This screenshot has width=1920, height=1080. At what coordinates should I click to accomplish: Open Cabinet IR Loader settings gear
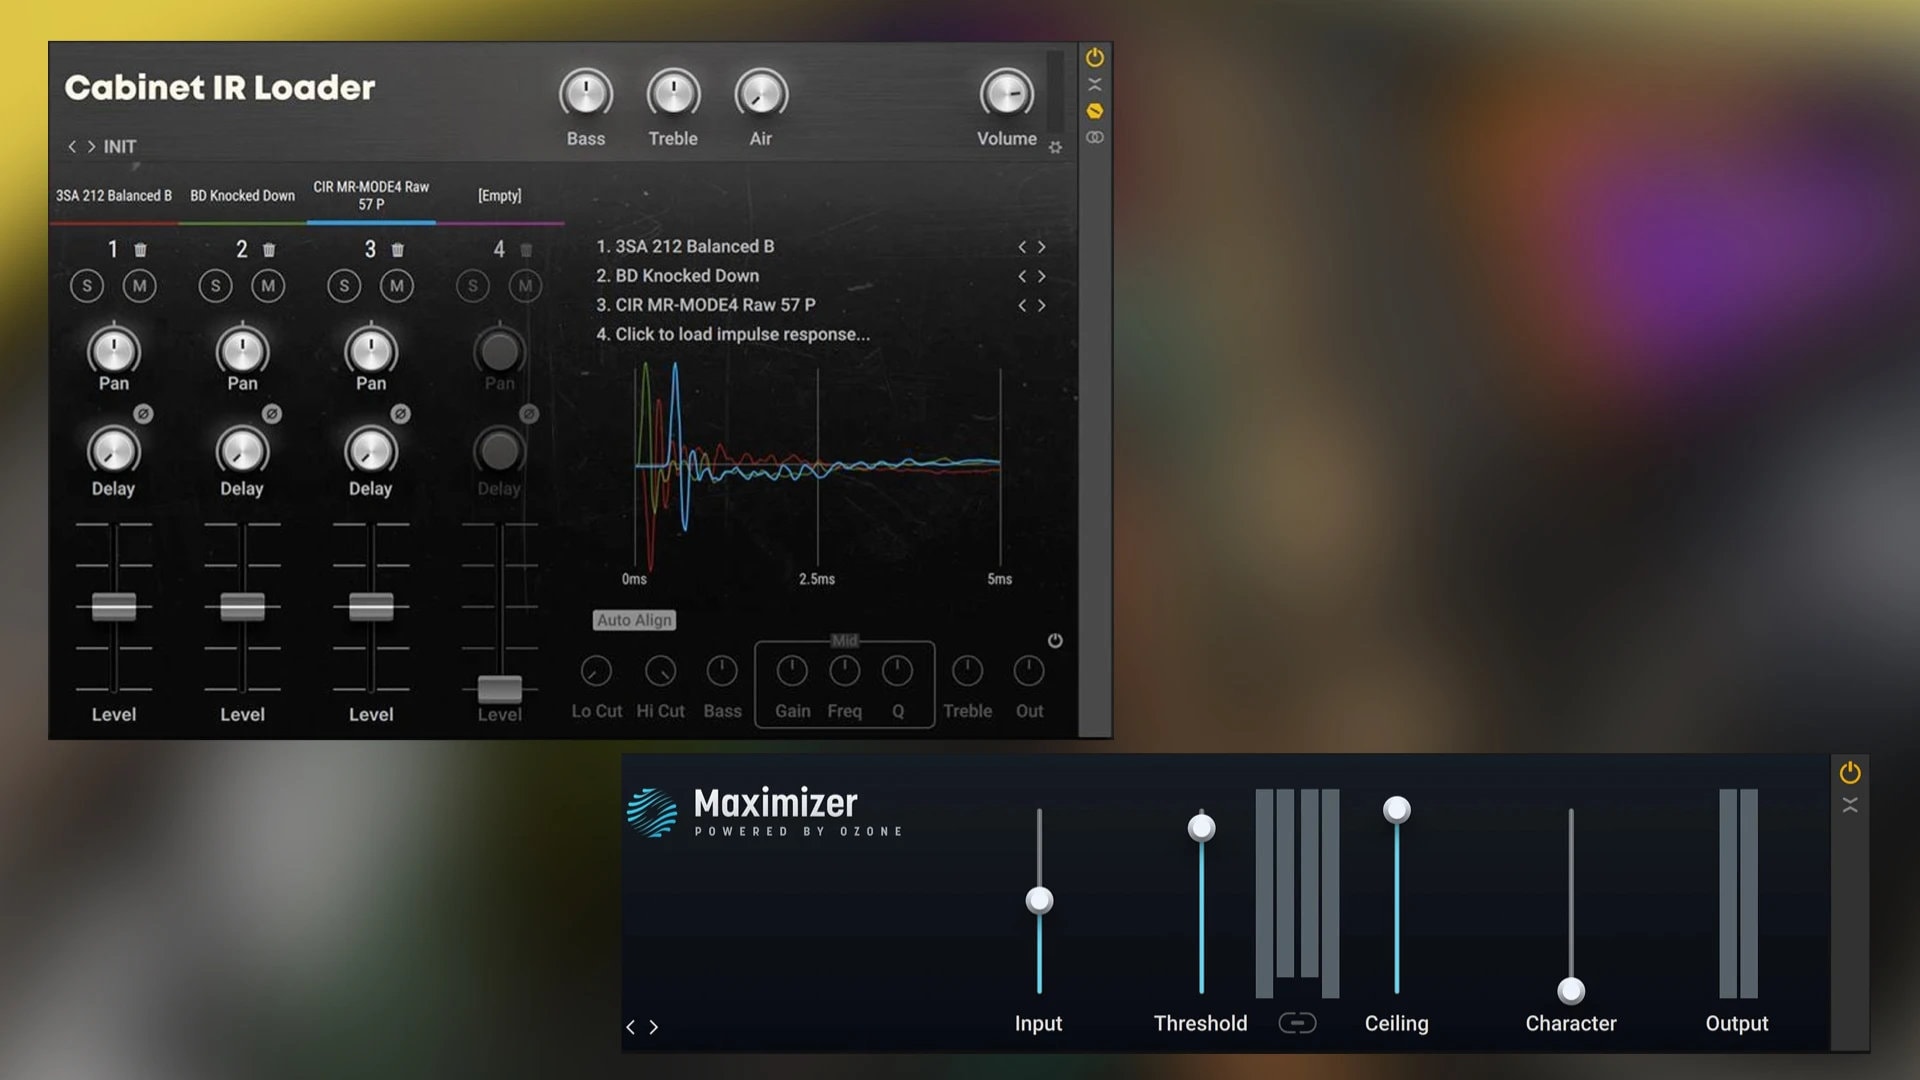[x=1055, y=147]
